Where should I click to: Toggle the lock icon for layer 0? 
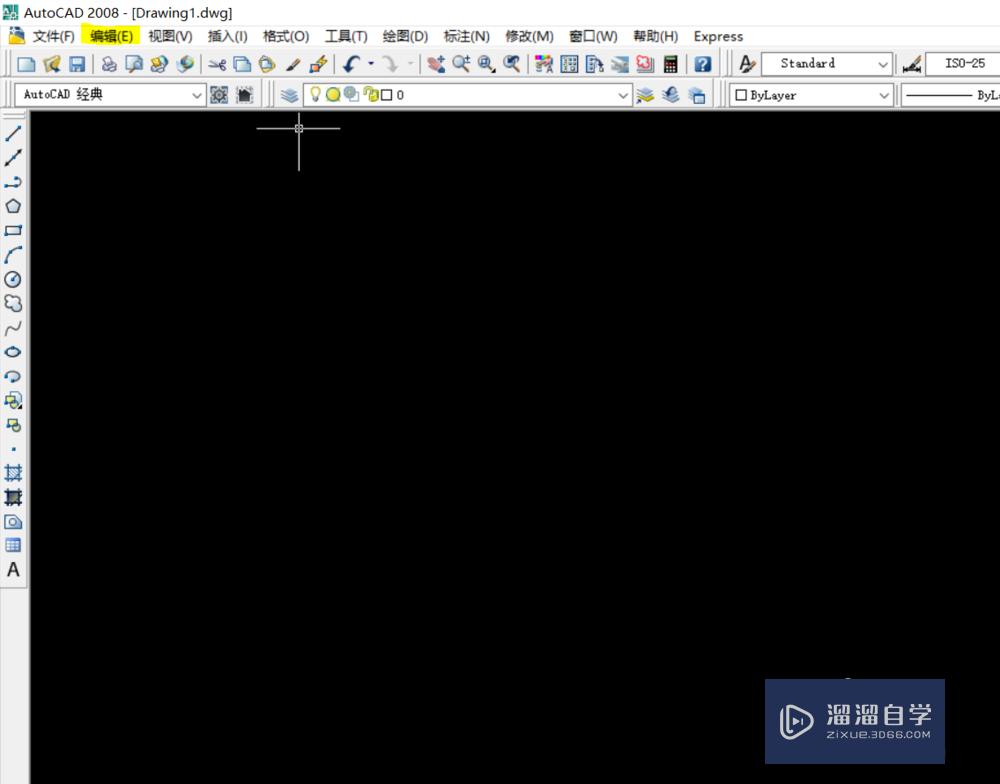[369, 95]
